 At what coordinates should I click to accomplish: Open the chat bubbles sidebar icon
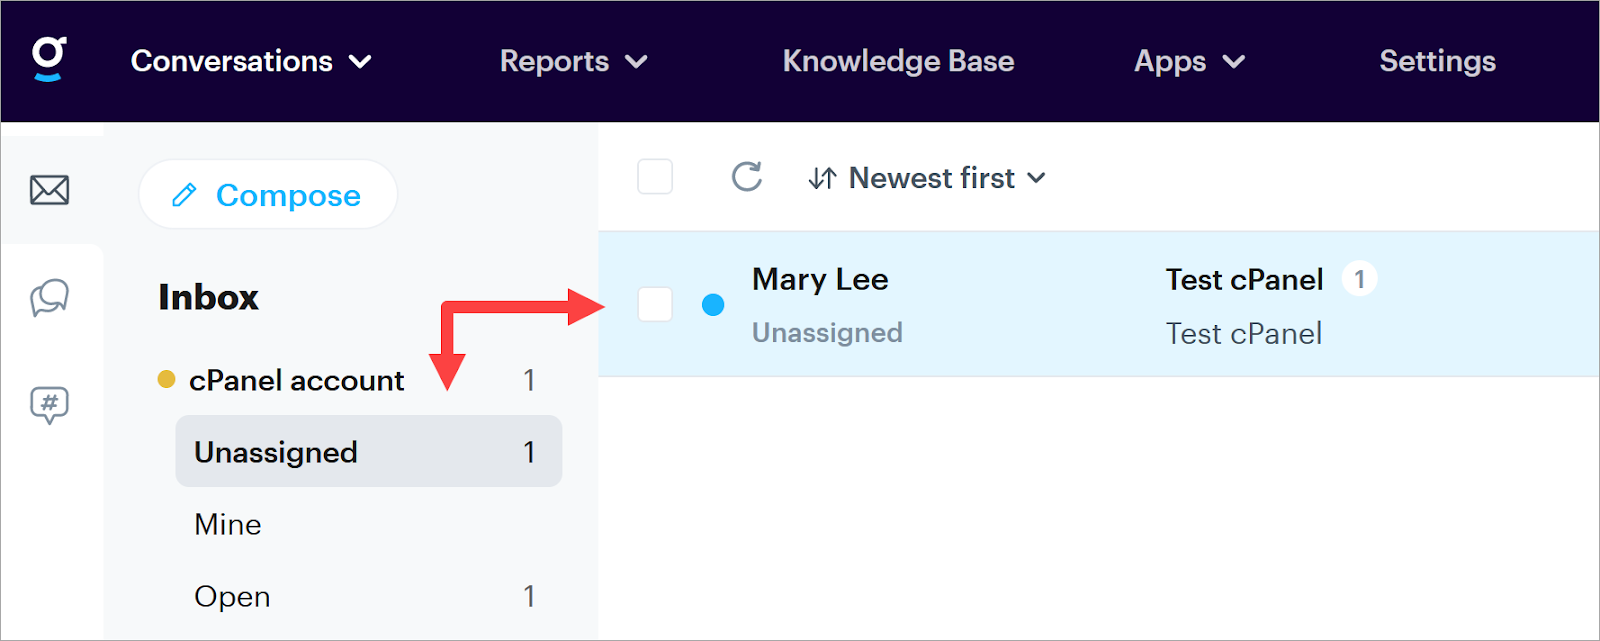pos(49,297)
